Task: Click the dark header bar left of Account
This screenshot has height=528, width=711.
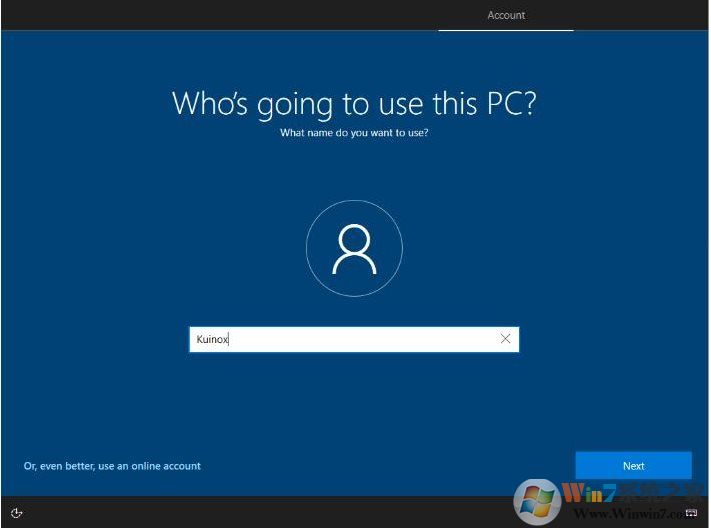Action: click(200, 15)
